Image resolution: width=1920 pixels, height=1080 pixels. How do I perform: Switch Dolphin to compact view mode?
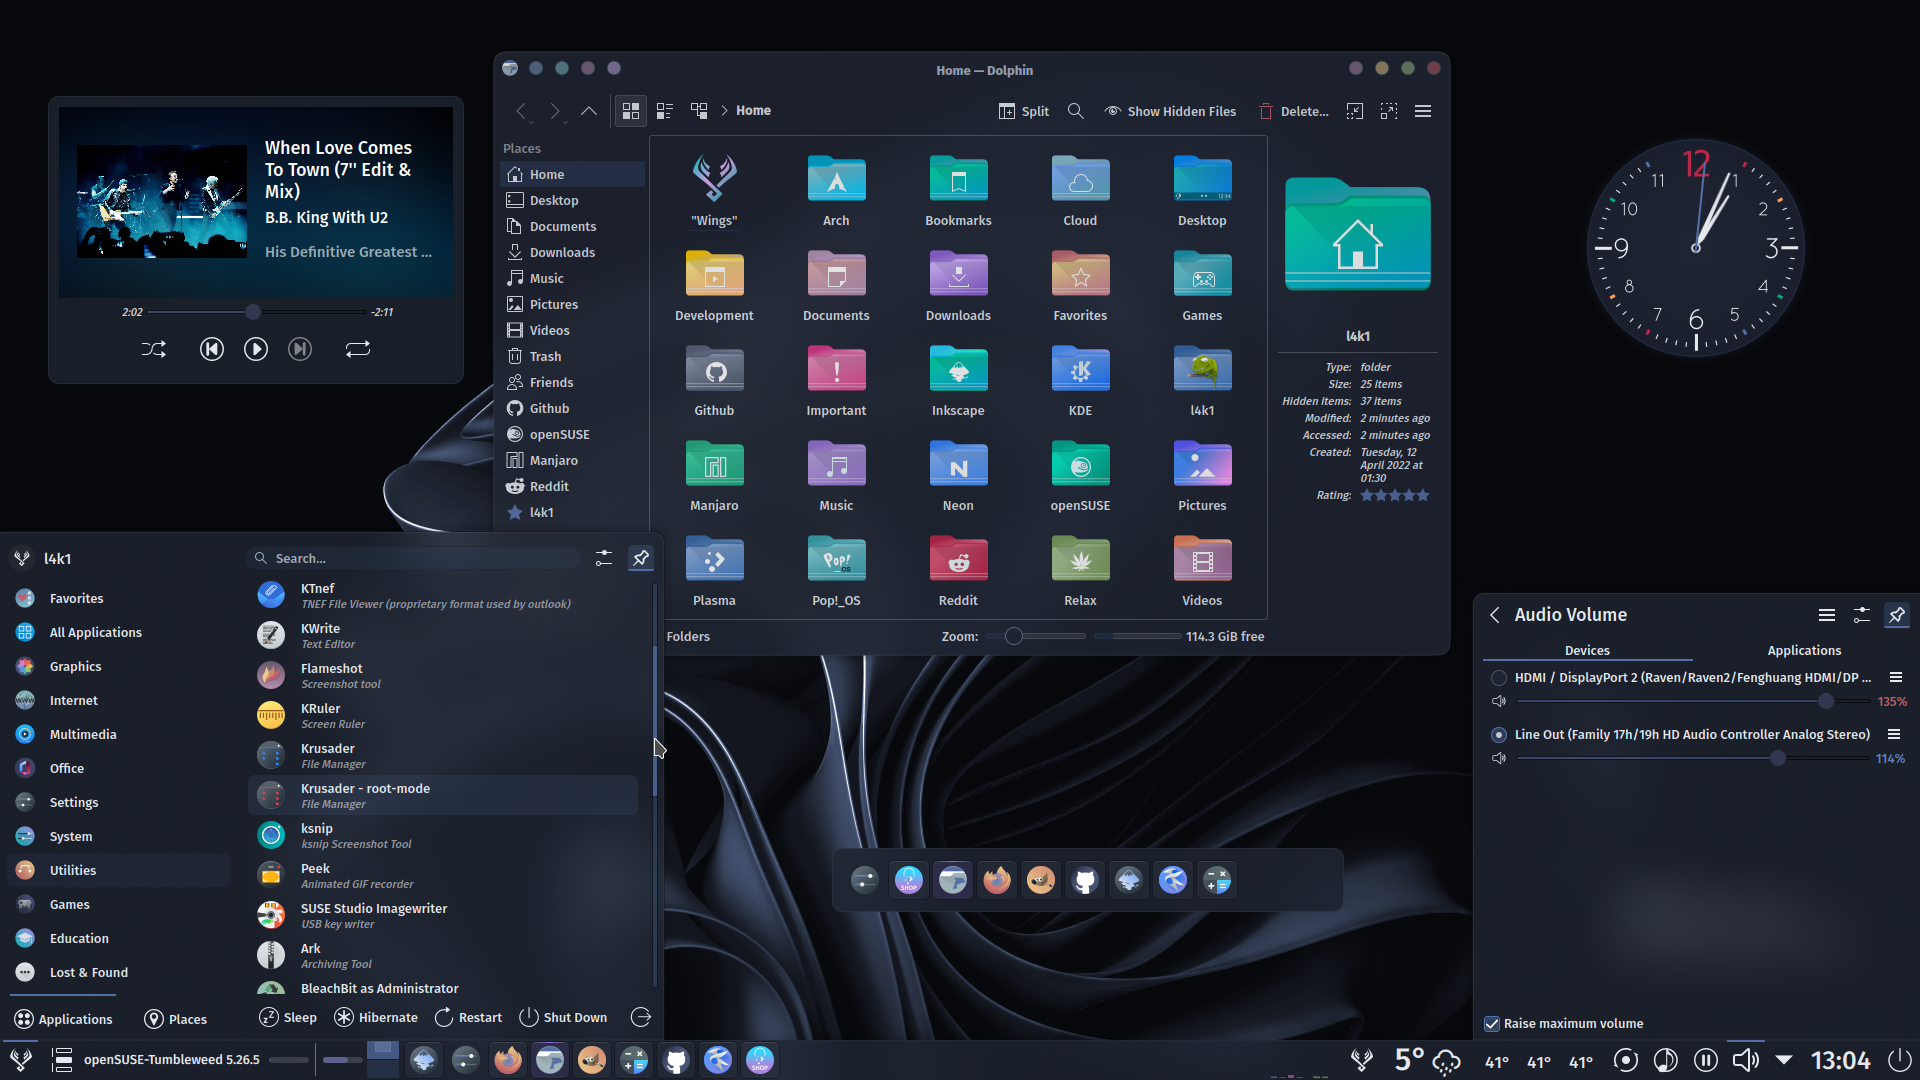click(665, 111)
